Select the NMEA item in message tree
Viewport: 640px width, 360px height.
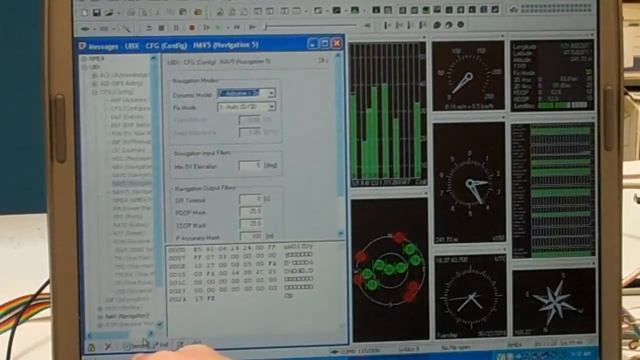pyautogui.click(x=96, y=59)
